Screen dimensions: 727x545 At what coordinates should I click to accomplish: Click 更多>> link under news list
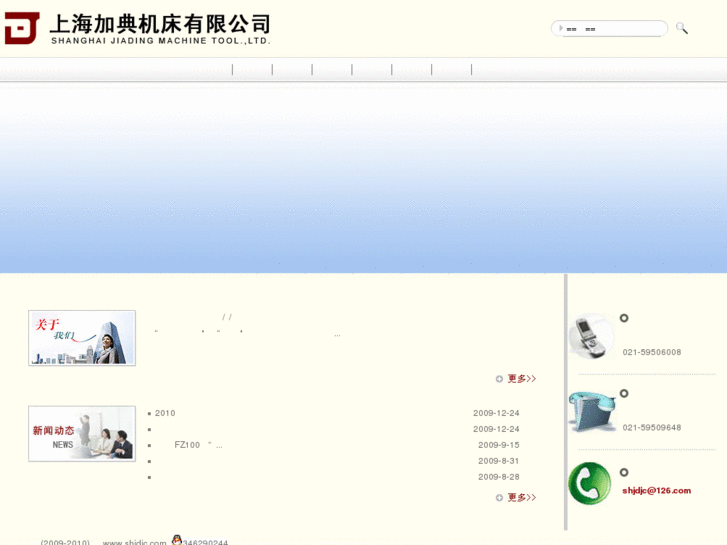coord(522,497)
